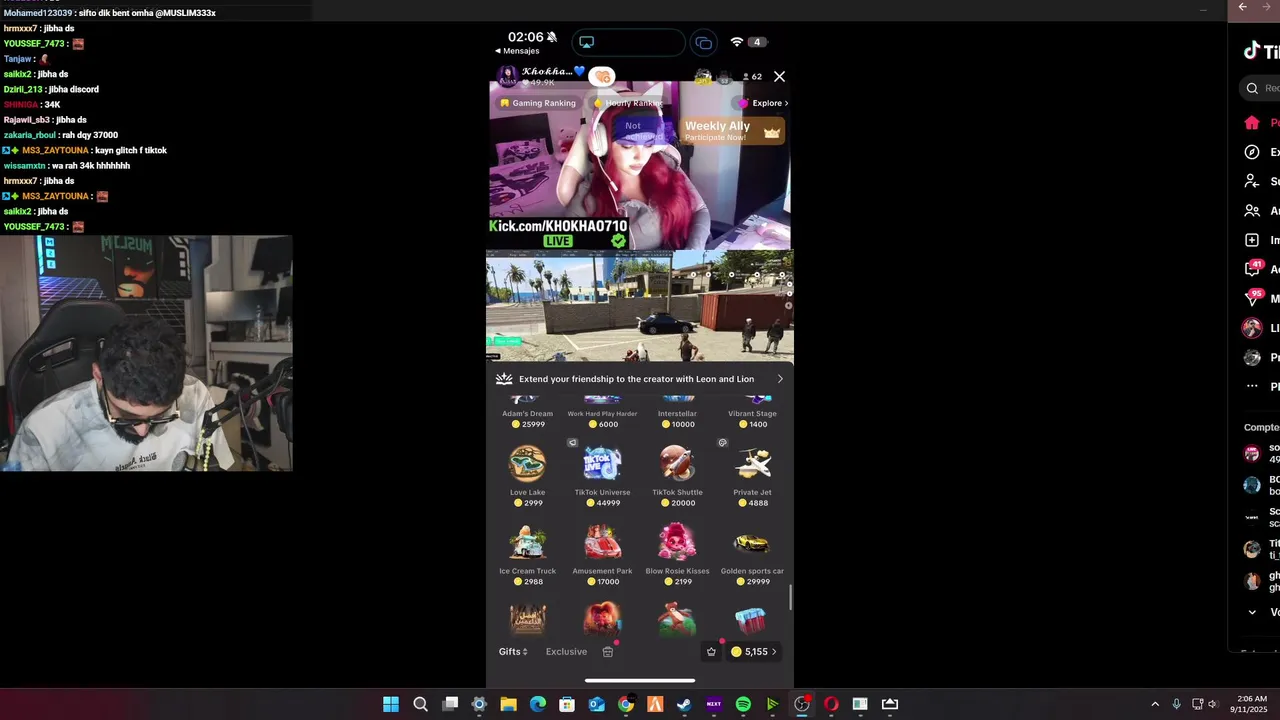Click the Weekly Ally banner

tap(733, 130)
